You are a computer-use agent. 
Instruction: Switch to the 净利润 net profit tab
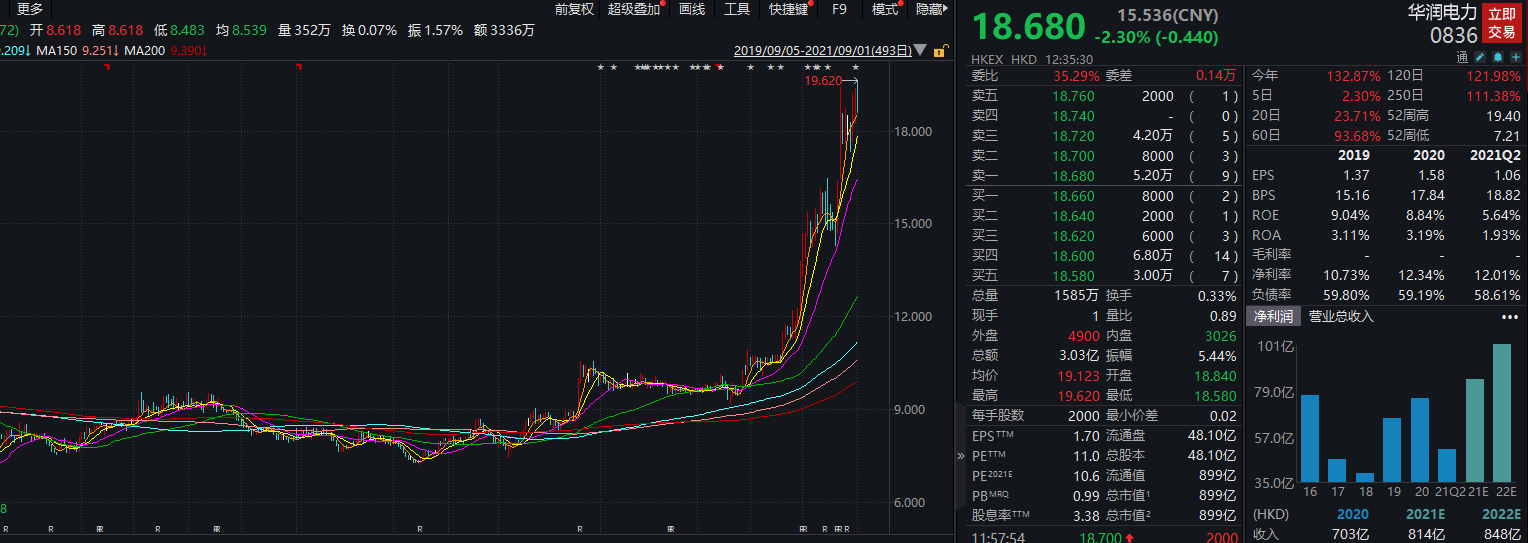point(1273,316)
